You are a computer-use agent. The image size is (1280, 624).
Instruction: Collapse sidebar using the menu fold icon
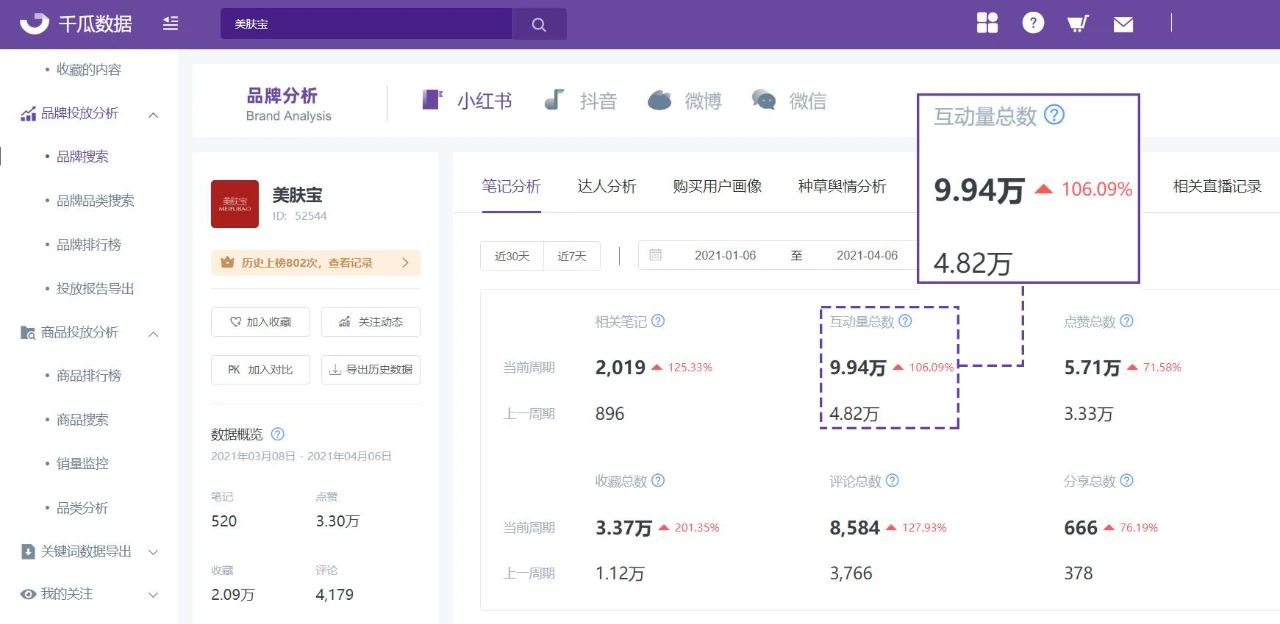tap(171, 23)
